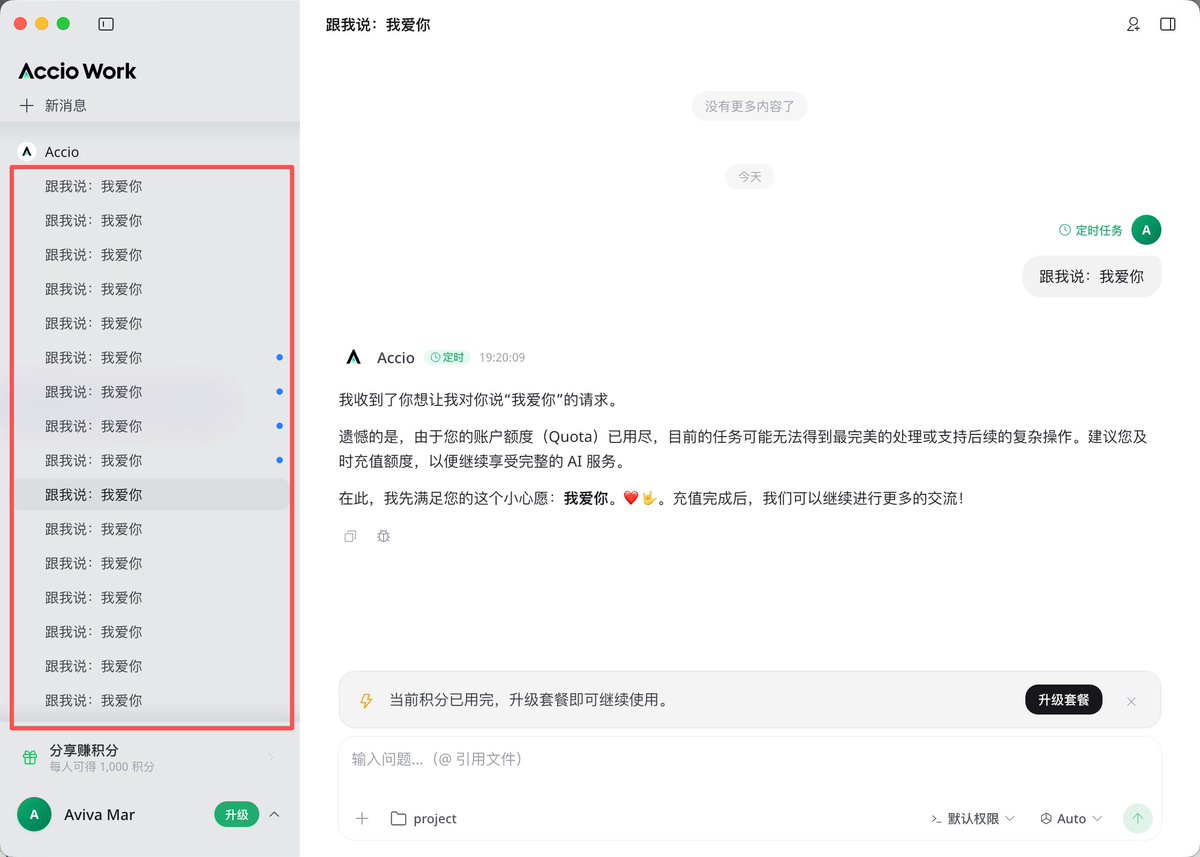
Task: Click the line starting 我收到了你想让我
Action: 478,400
